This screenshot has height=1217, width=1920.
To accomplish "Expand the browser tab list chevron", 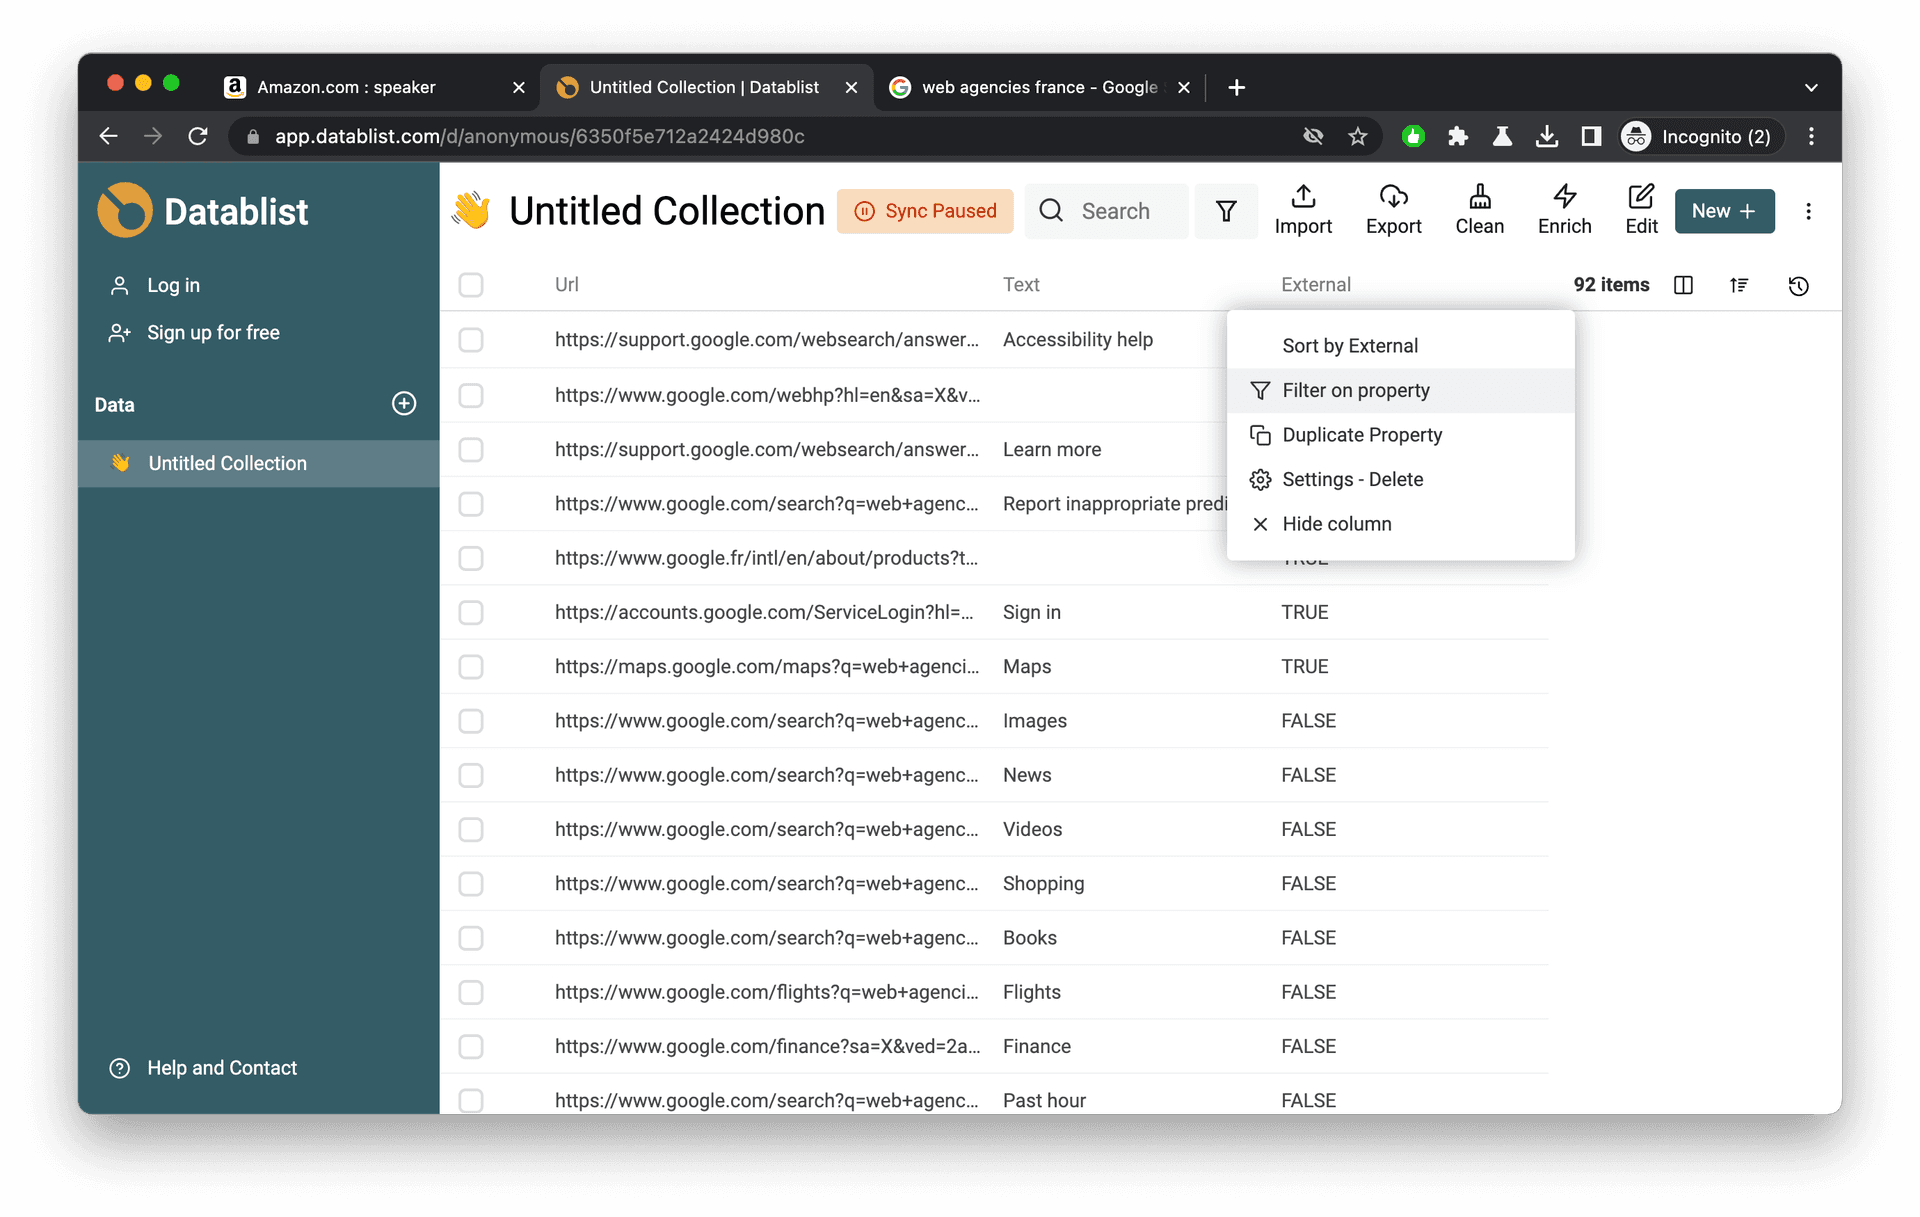I will point(1810,88).
